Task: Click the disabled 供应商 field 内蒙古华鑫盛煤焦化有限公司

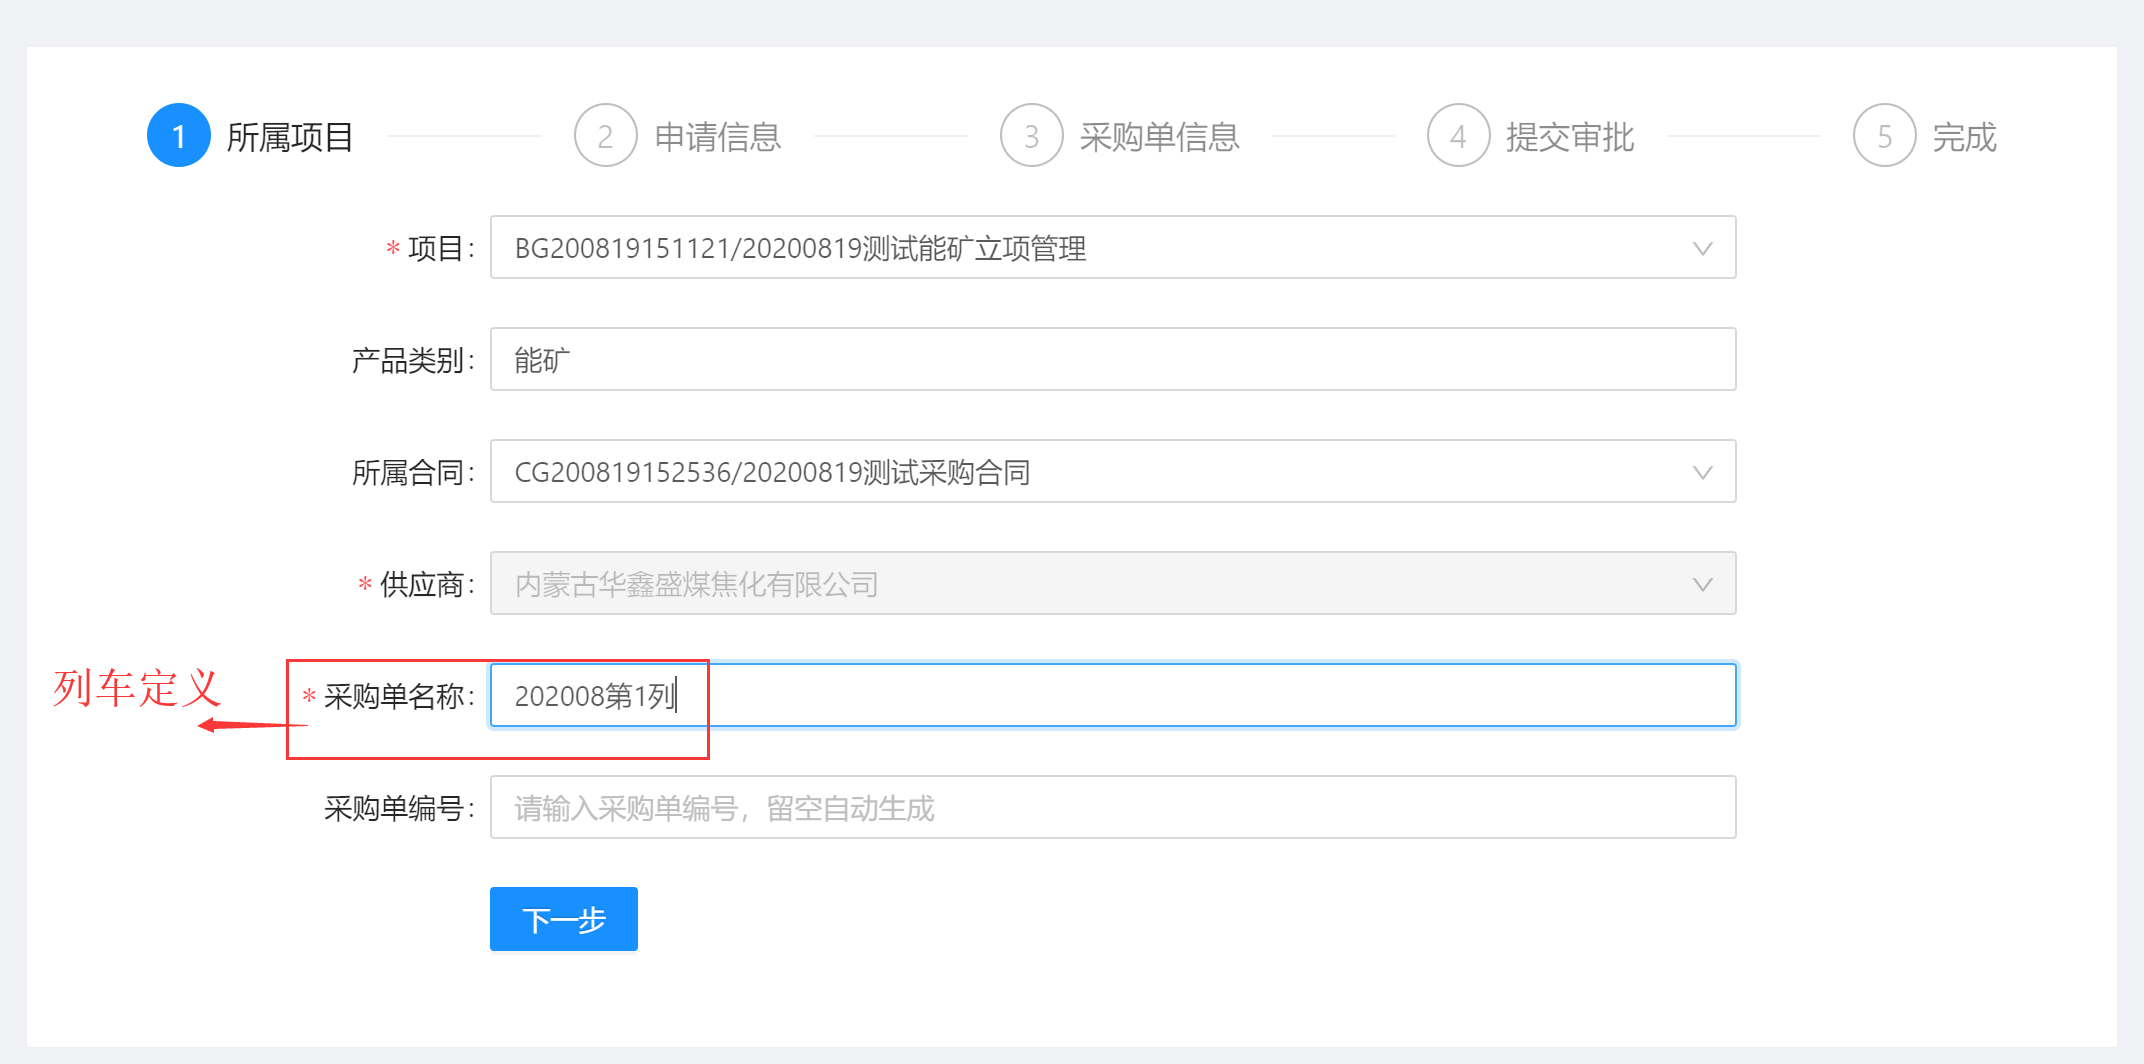Action: pyautogui.click(x=1113, y=584)
